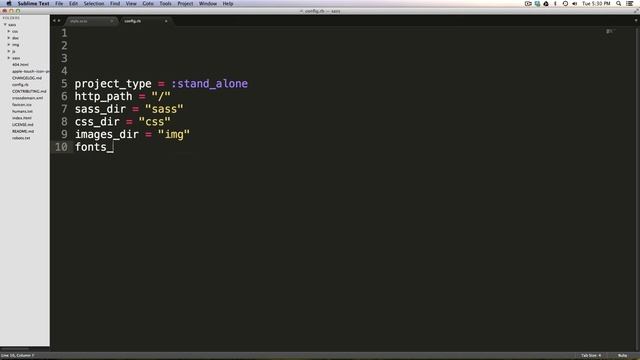Click the css_dir variable on line 8
The height and width of the screenshot is (360, 640).
coord(97,122)
